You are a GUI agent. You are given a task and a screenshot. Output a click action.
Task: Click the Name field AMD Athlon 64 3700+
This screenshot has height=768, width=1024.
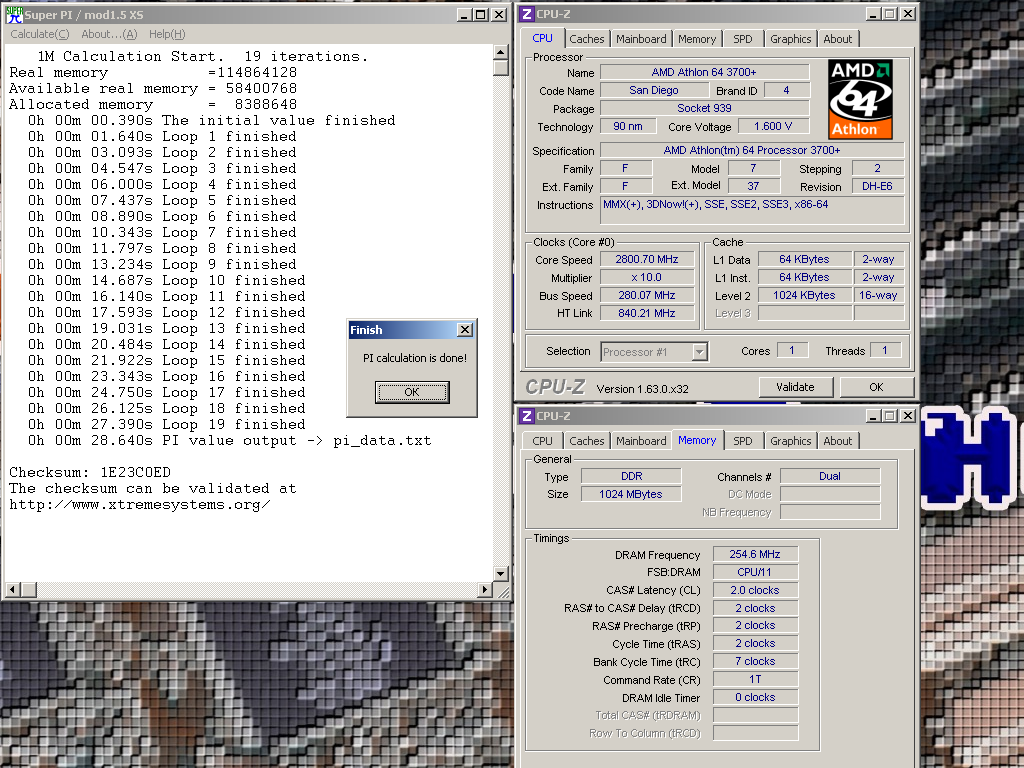tap(705, 72)
